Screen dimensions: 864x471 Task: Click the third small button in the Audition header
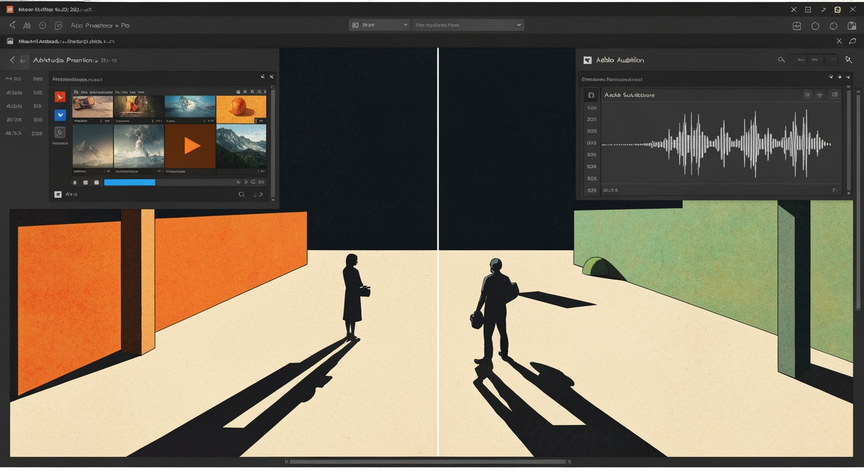point(833,59)
